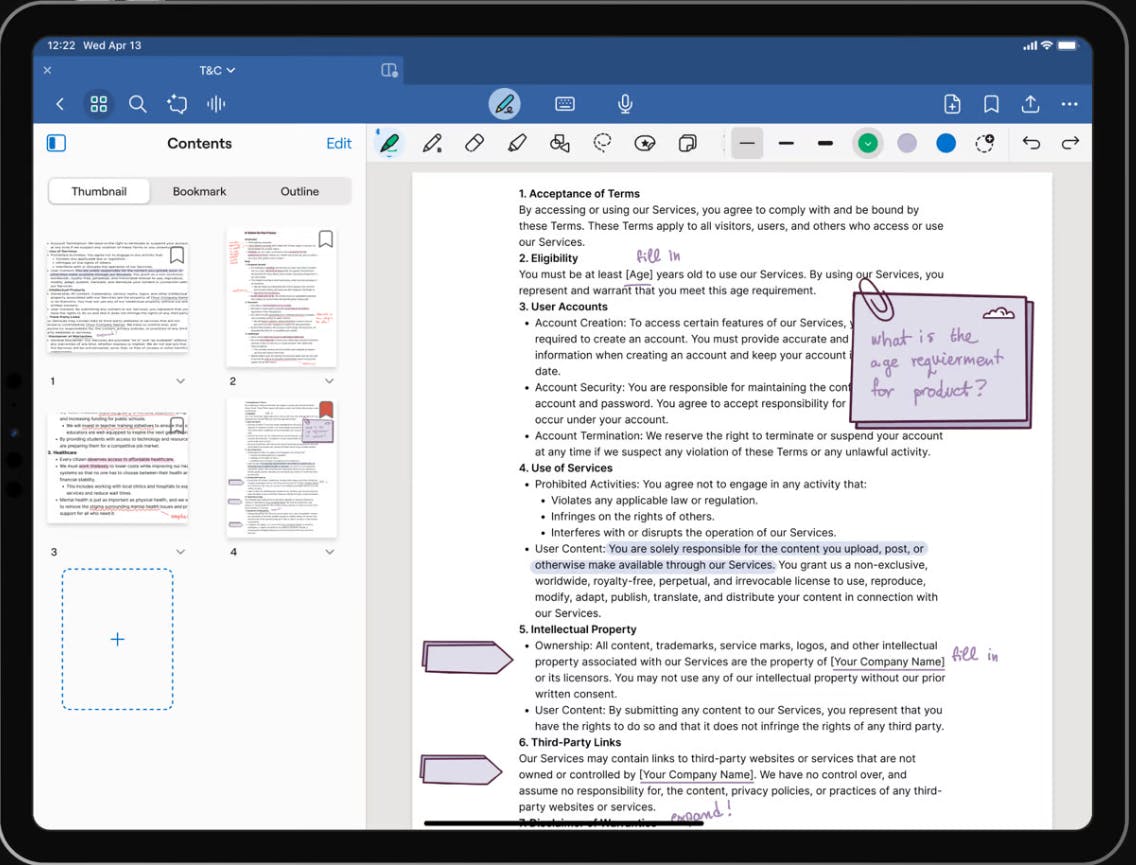Tap the battery status icon
This screenshot has width=1136, height=865.
[x=1068, y=45]
